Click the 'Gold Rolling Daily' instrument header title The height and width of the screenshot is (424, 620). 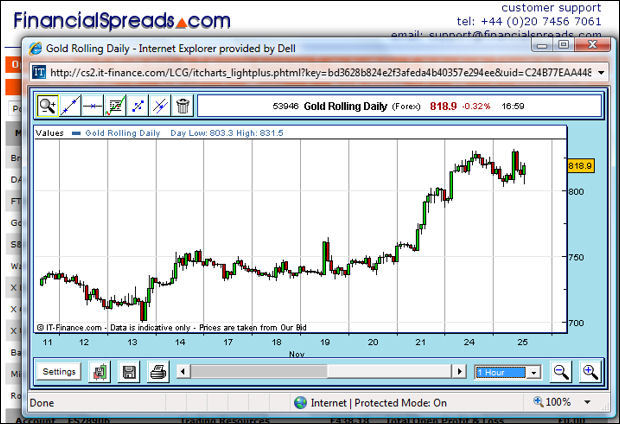[345, 106]
